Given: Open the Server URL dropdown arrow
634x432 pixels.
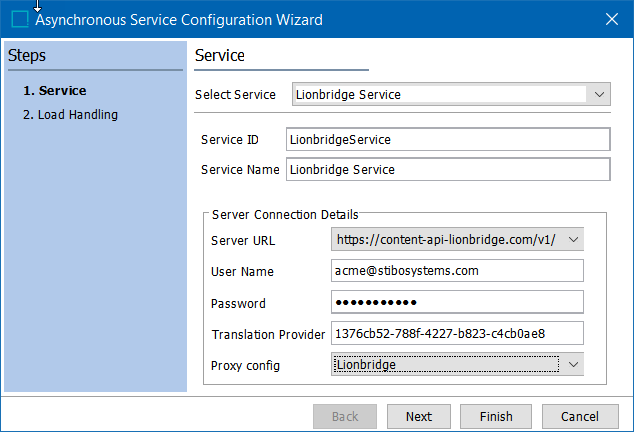Looking at the screenshot, I should (573, 240).
